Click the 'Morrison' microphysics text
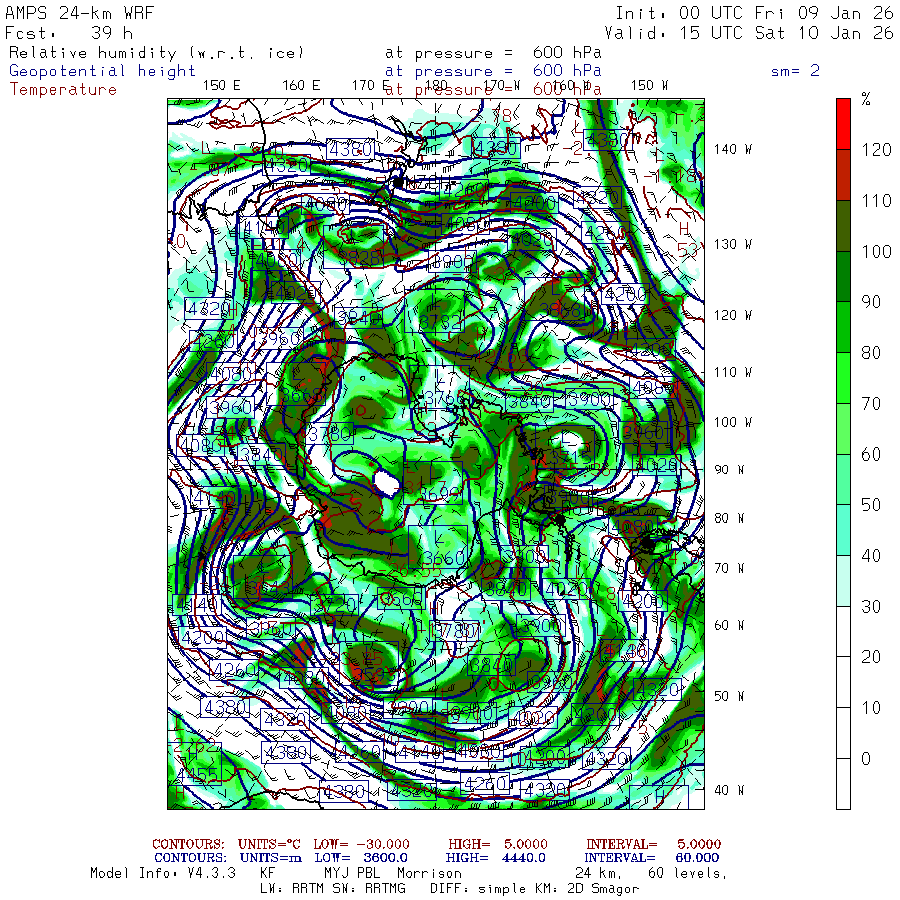900x900 pixels. click(x=429, y=873)
